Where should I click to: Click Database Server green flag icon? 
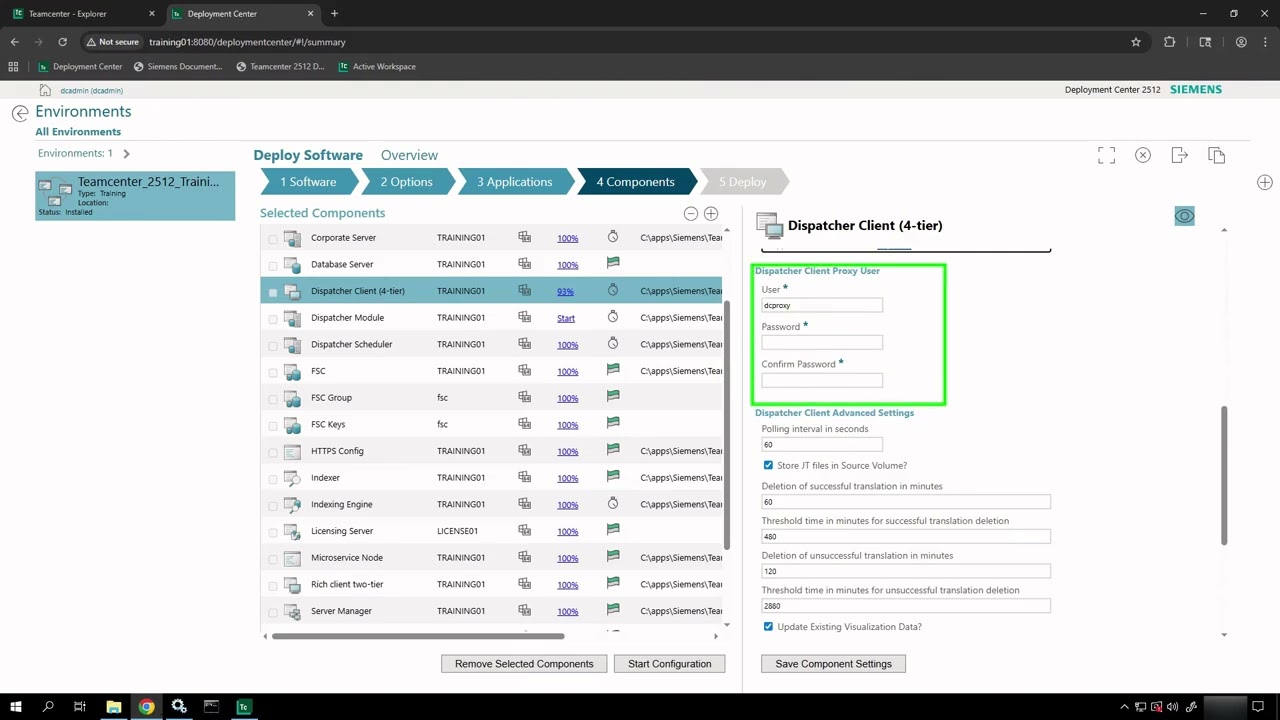click(613, 263)
